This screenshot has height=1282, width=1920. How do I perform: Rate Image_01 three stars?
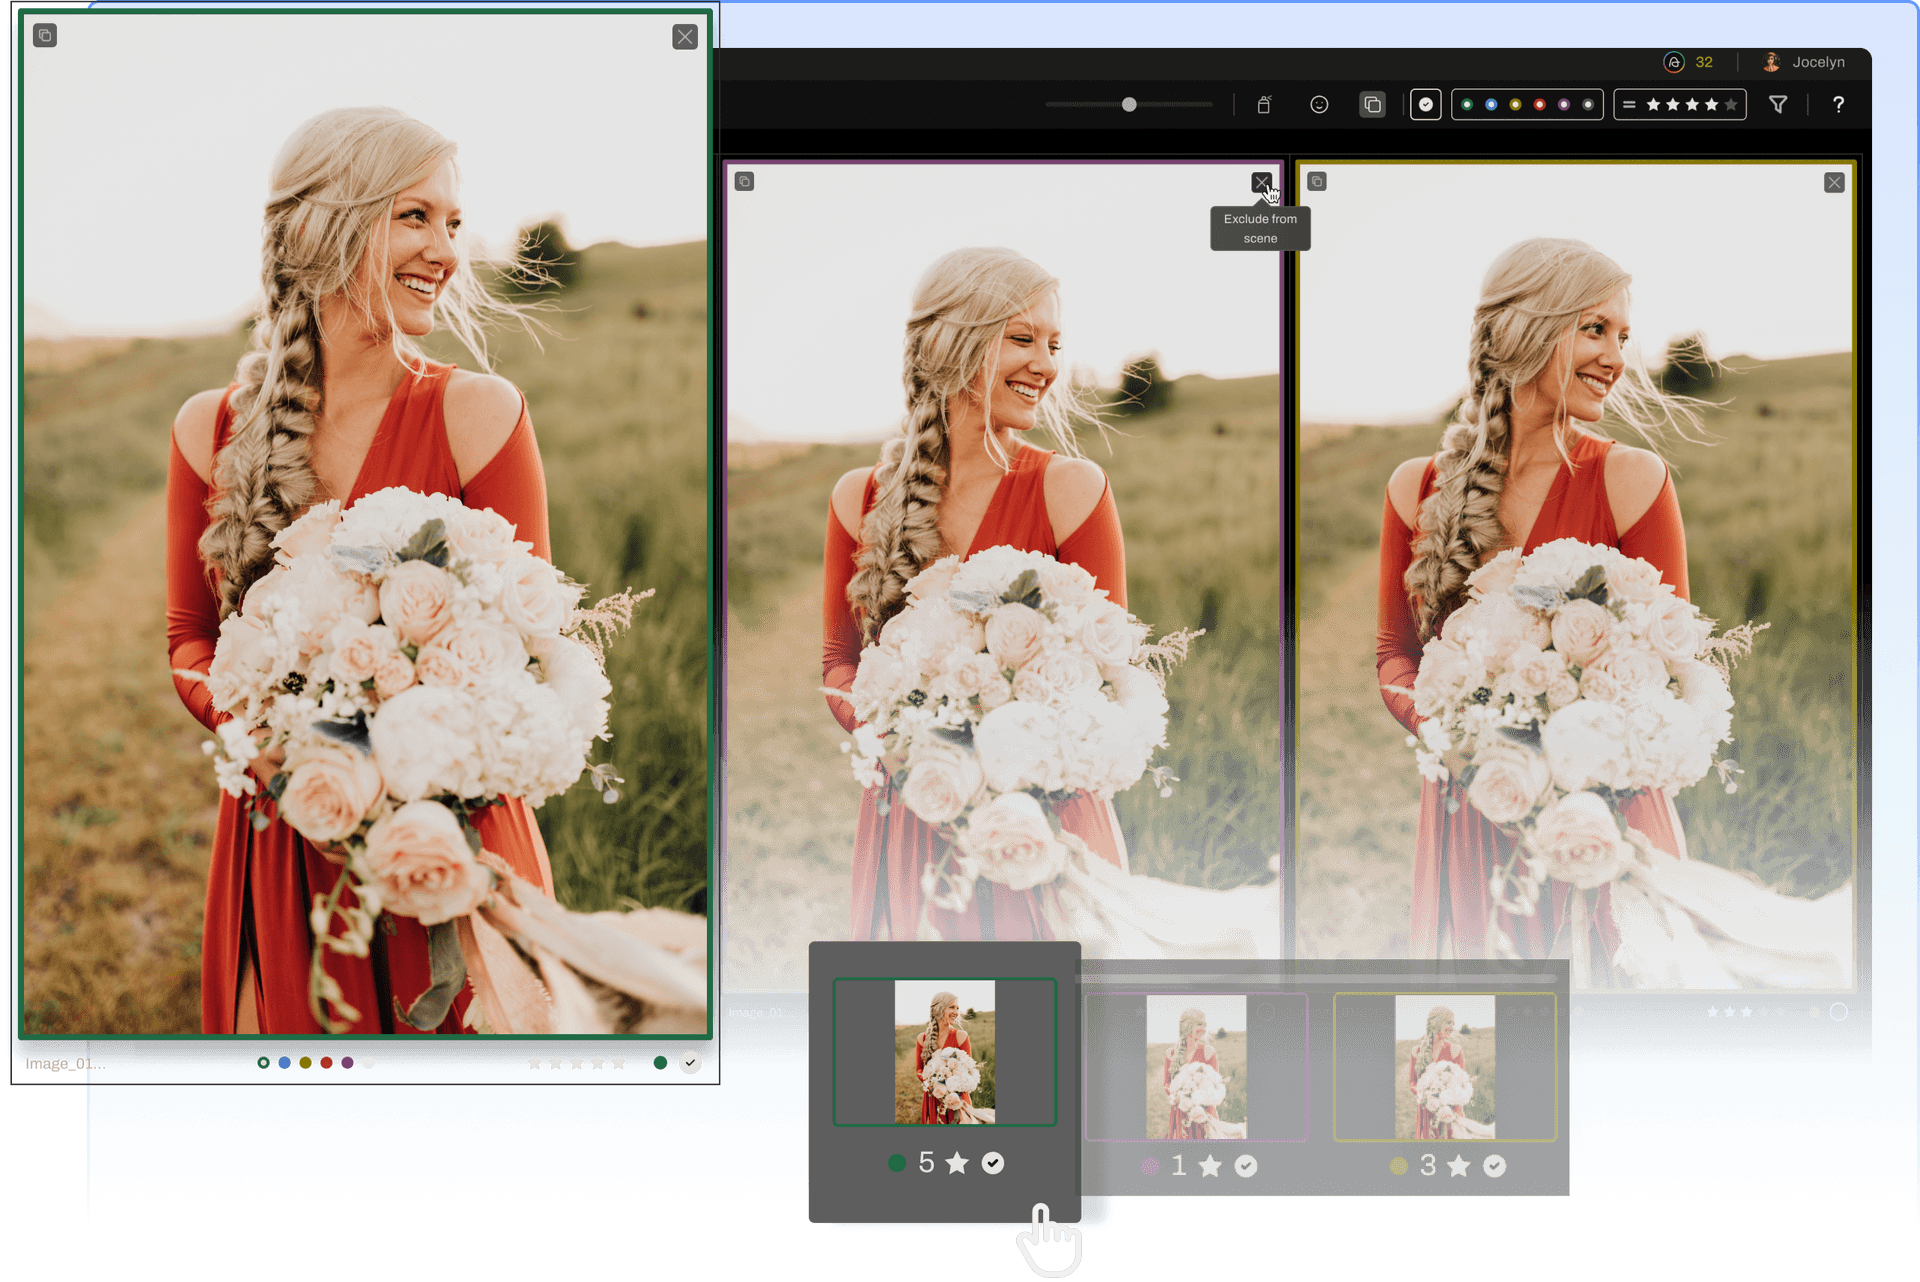point(576,1064)
